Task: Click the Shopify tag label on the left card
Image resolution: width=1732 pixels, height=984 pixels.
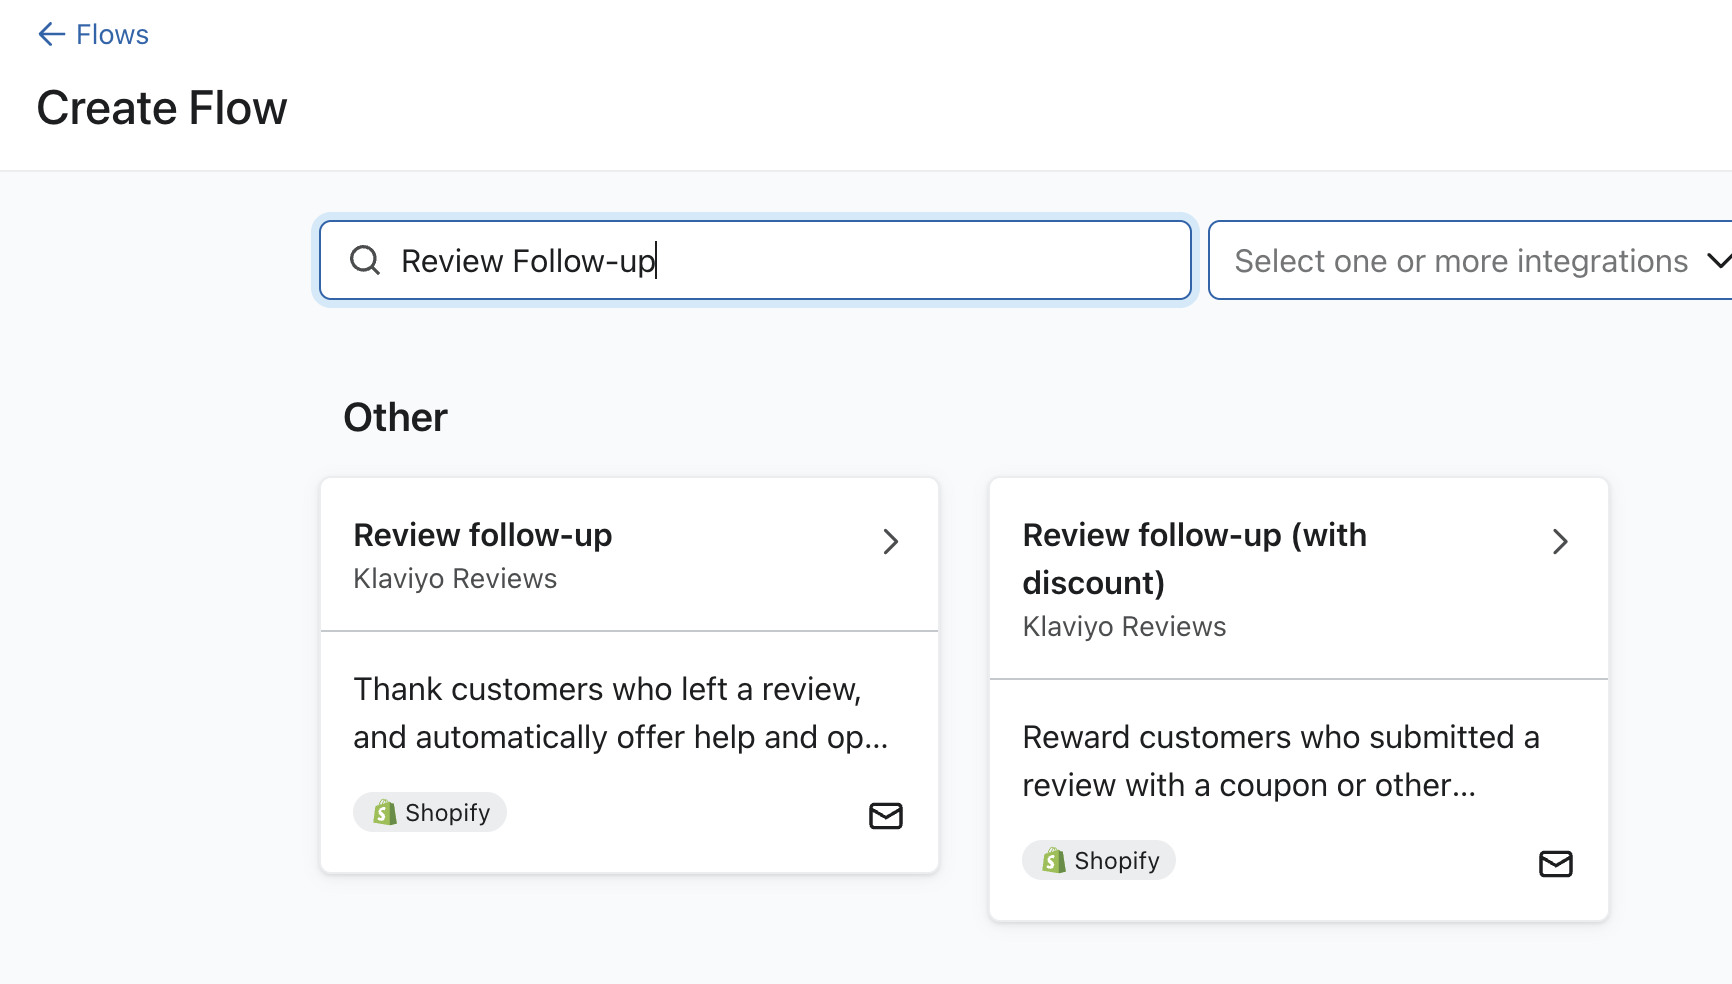Action: point(447,812)
